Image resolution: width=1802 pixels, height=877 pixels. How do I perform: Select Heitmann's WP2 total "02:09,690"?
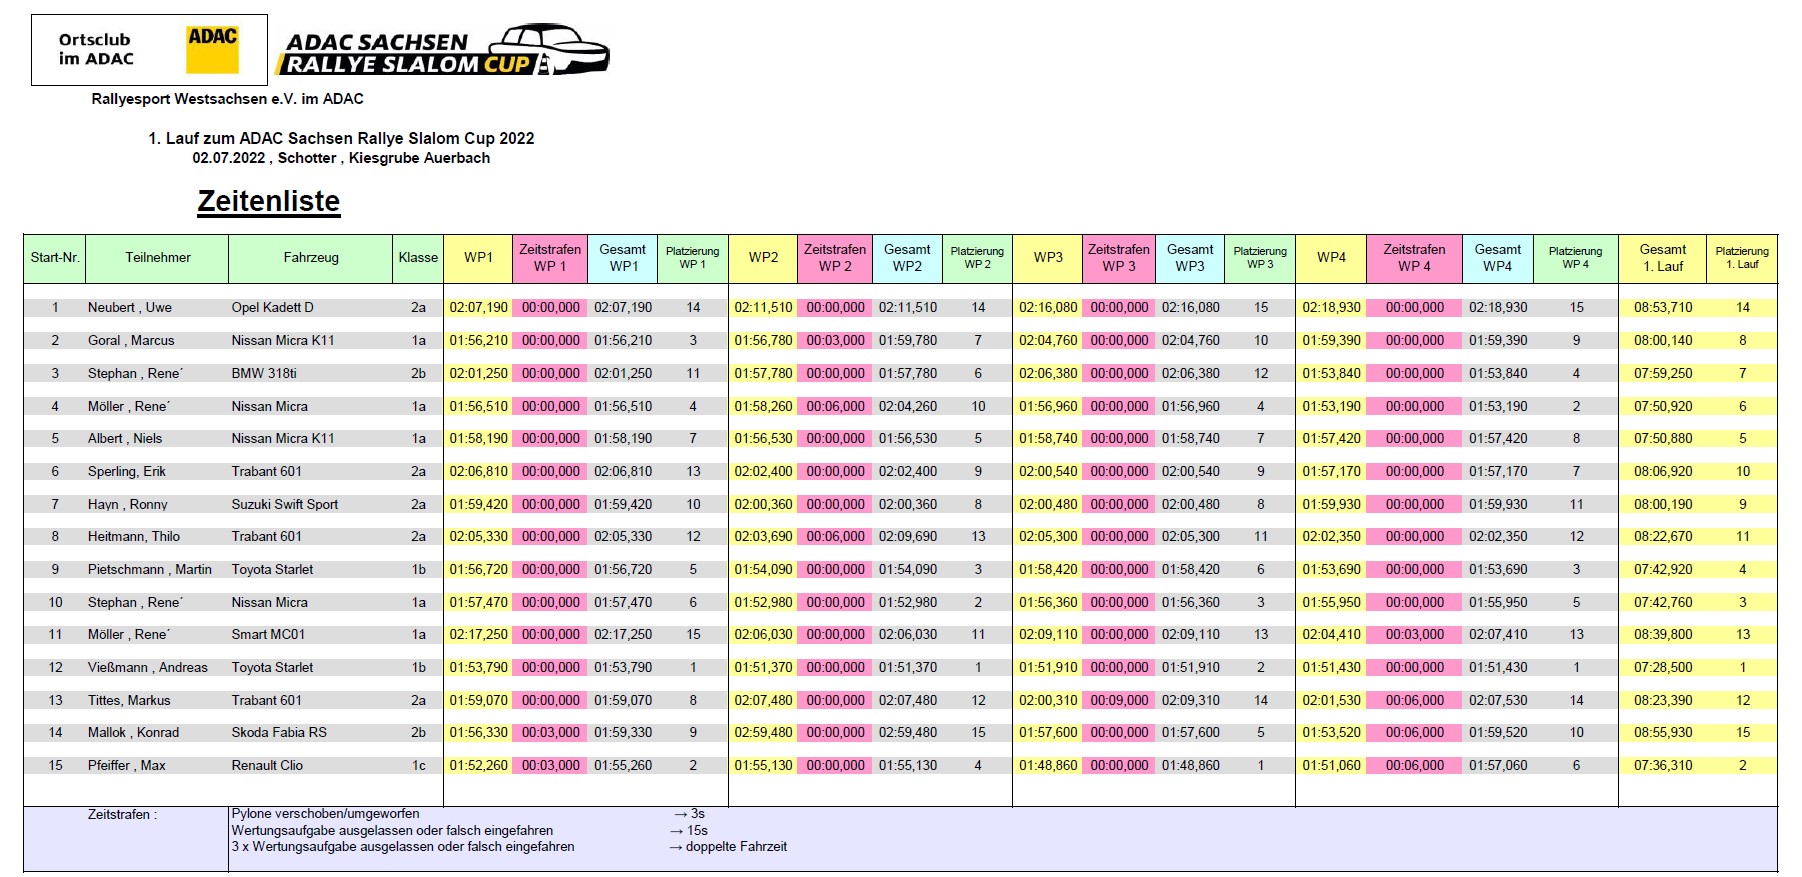(908, 537)
